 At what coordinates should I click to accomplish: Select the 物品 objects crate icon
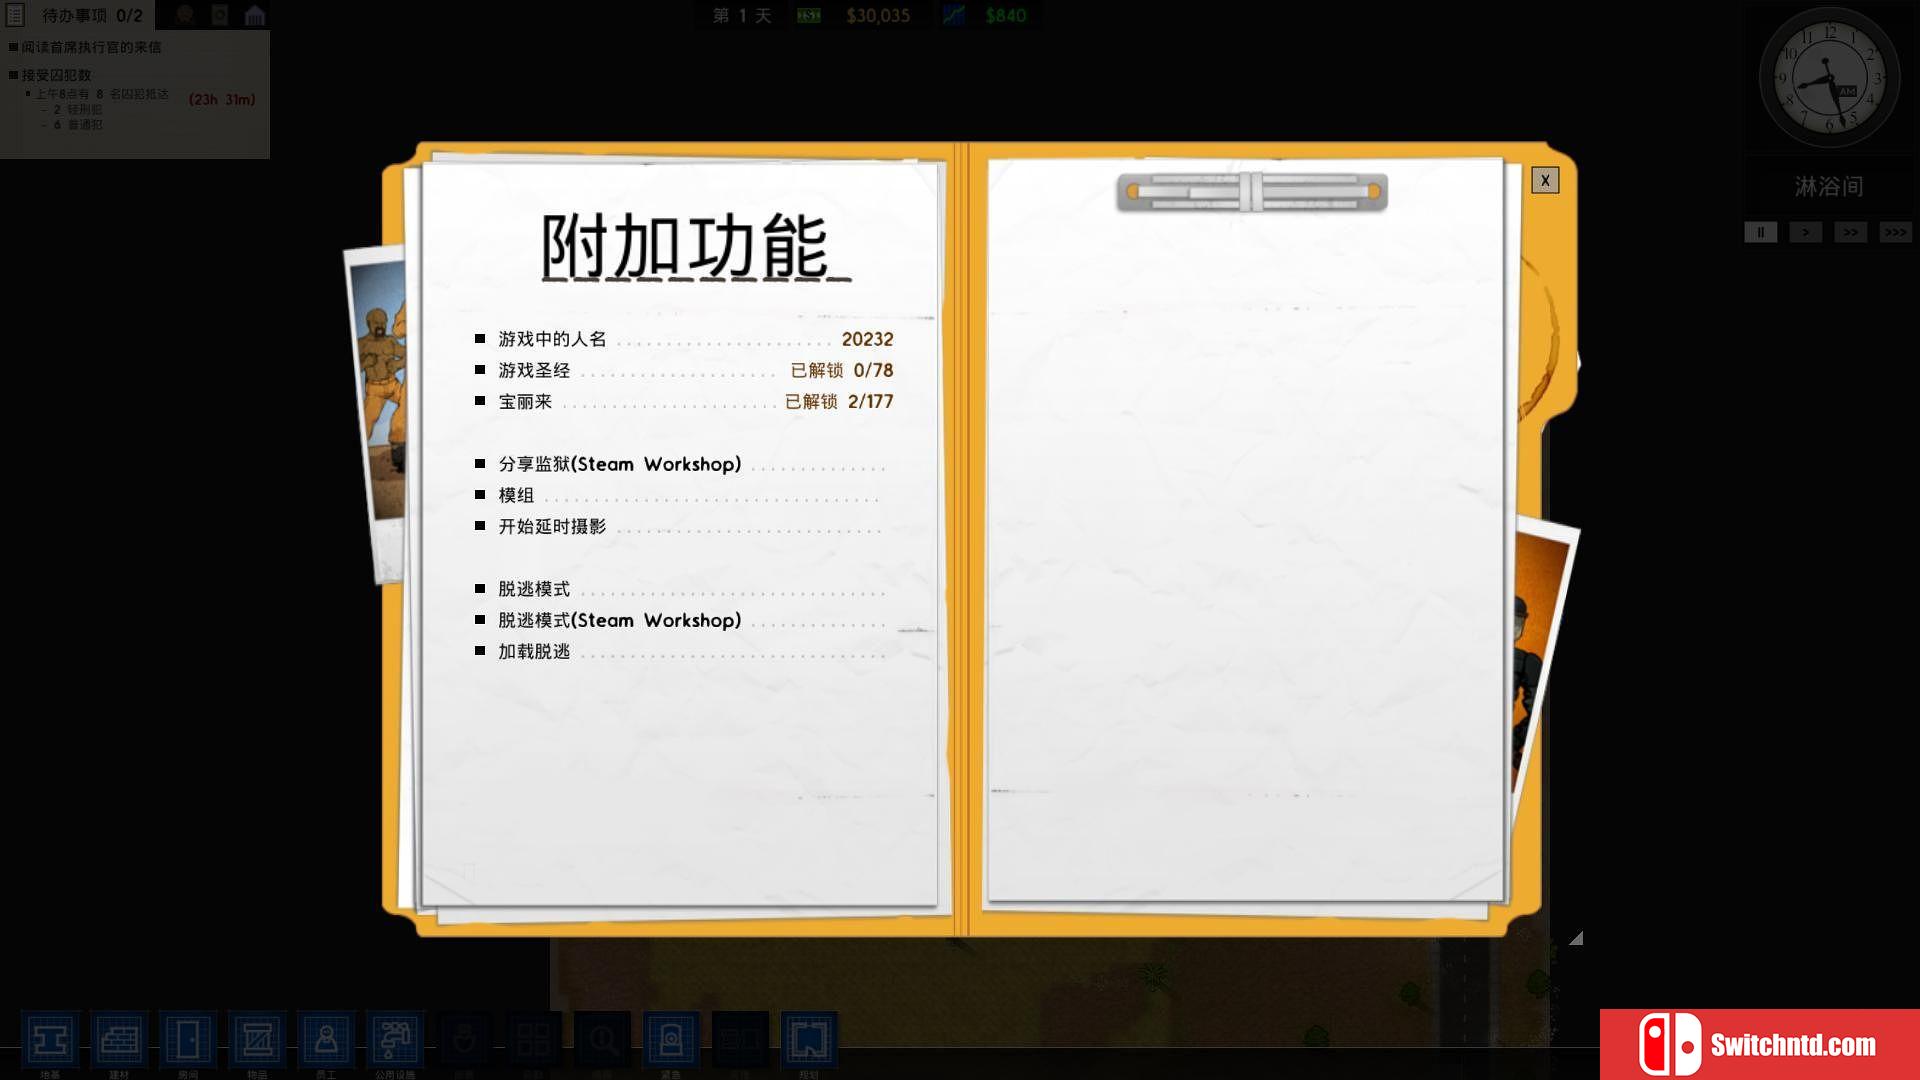tap(257, 1040)
